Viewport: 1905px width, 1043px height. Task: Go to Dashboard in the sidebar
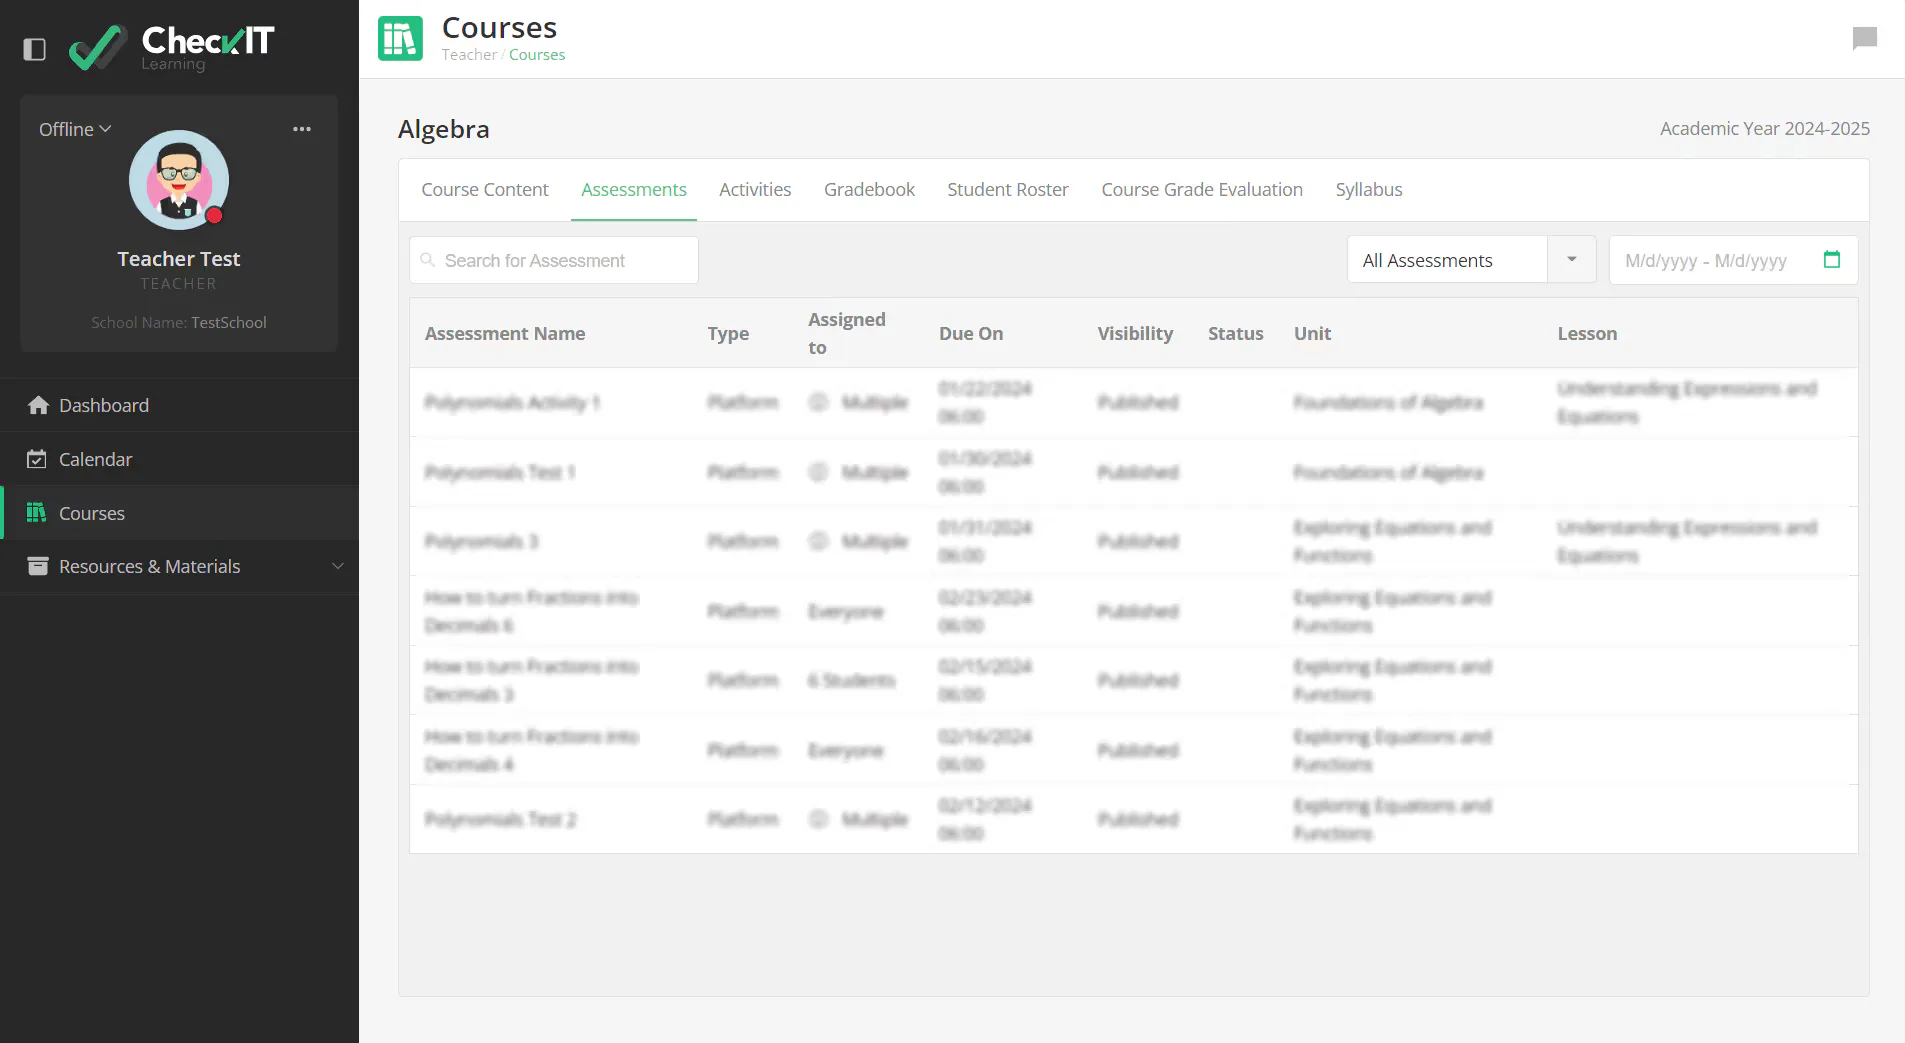pos(180,405)
